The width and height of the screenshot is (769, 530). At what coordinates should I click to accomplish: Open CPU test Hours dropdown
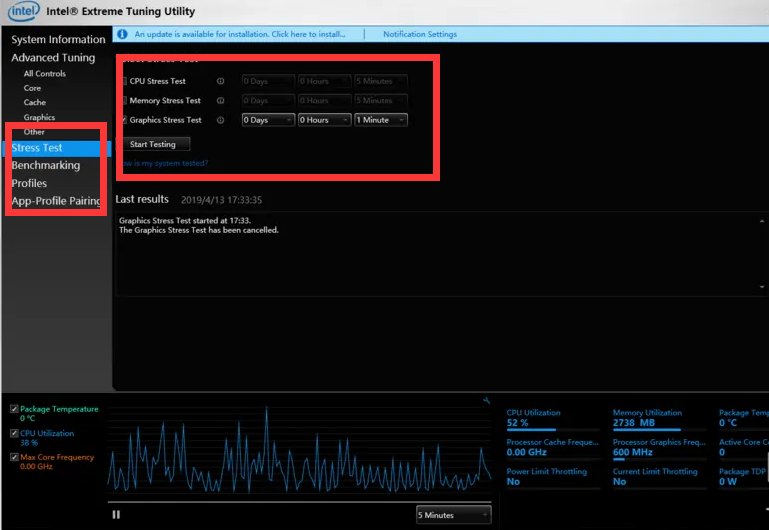(324, 81)
